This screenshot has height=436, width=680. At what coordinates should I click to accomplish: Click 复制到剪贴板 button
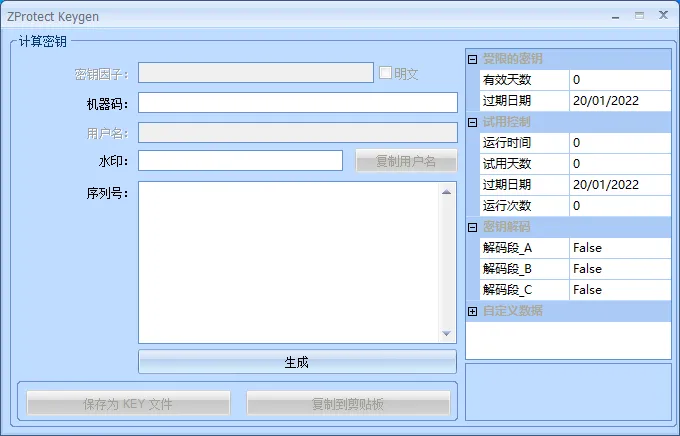pyautogui.click(x=348, y=403)
